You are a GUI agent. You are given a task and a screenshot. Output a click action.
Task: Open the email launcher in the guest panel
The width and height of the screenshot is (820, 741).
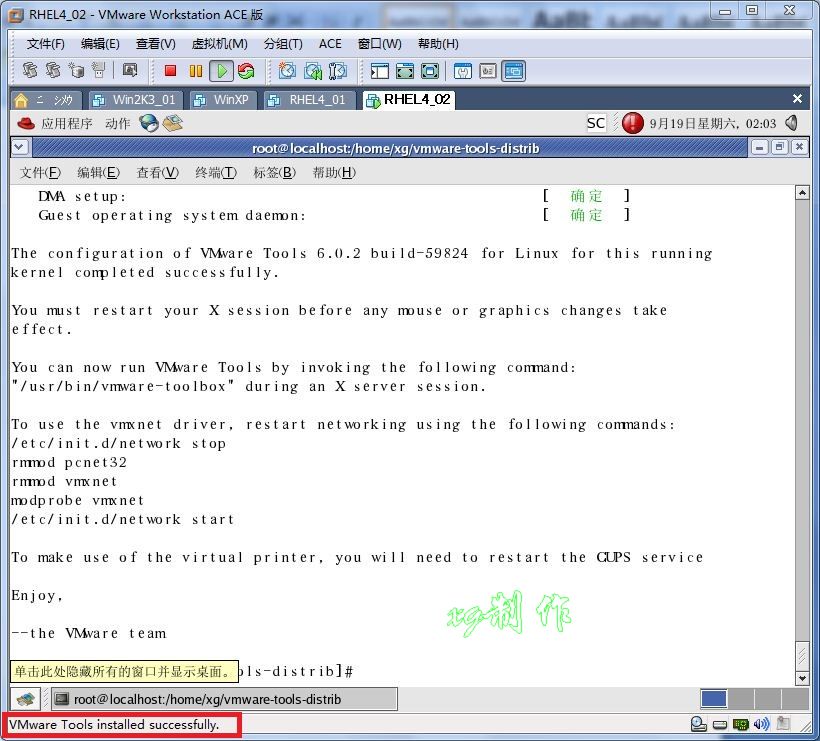[x=173, y=123]
